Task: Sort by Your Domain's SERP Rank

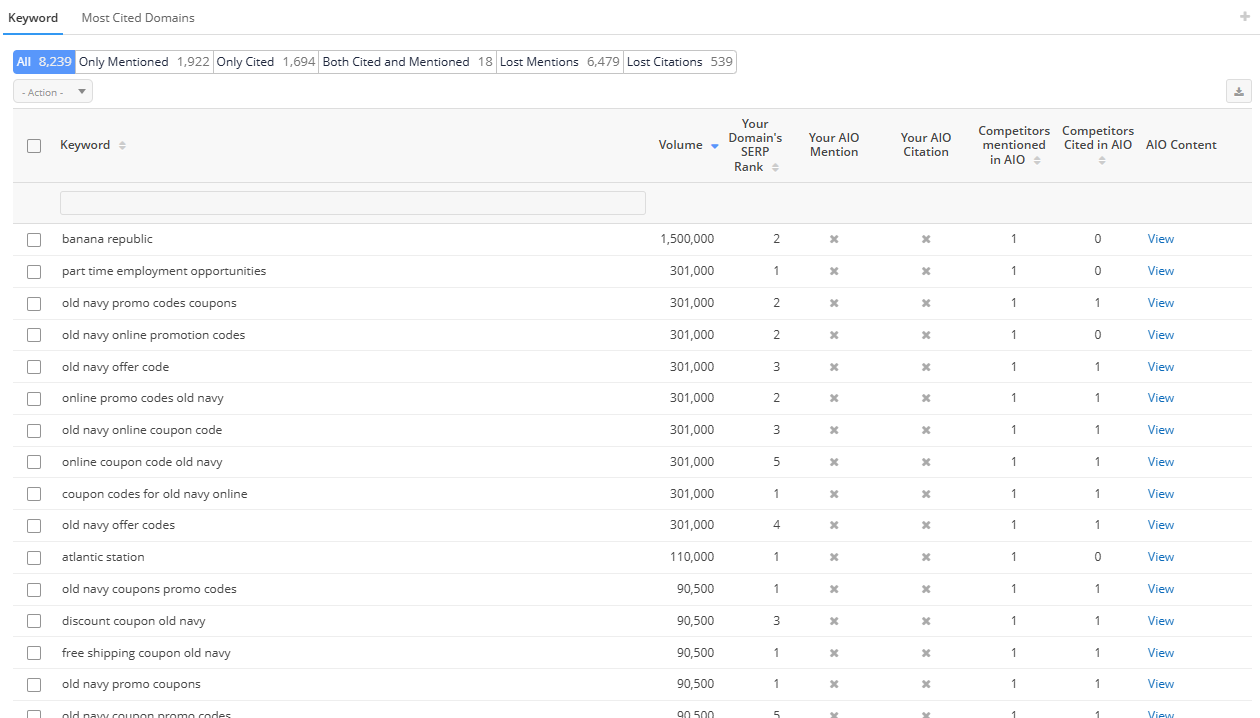Action: click(x=775, y=168)
